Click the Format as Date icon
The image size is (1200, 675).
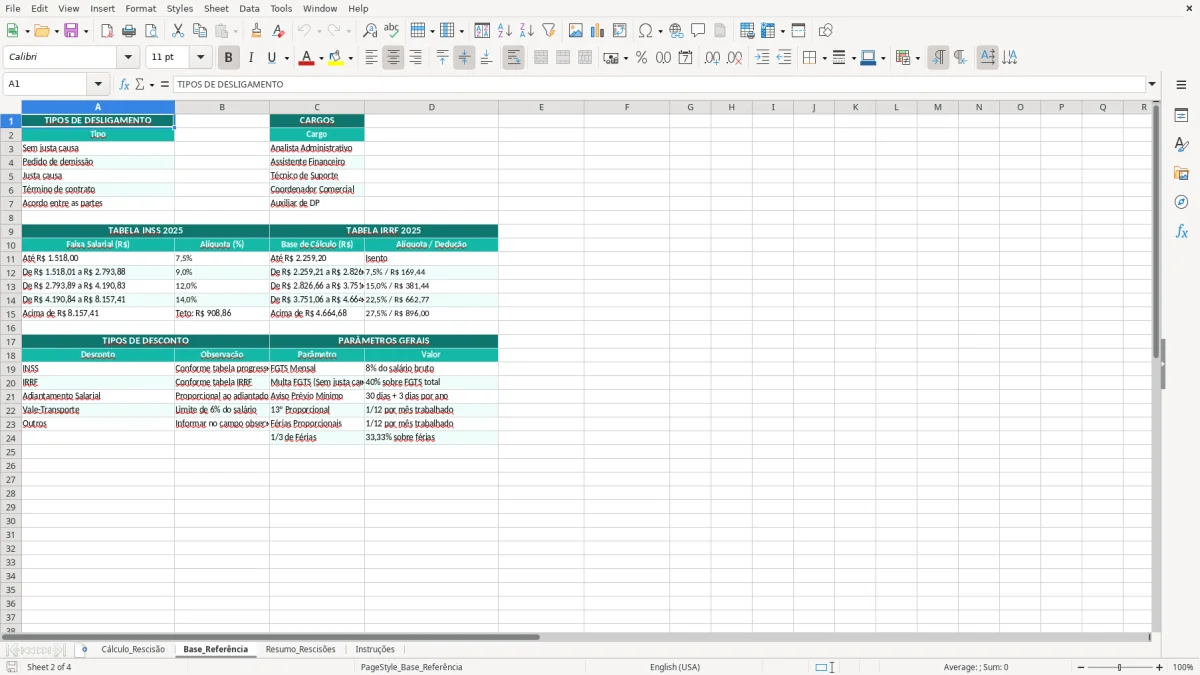tap(685, 58)
